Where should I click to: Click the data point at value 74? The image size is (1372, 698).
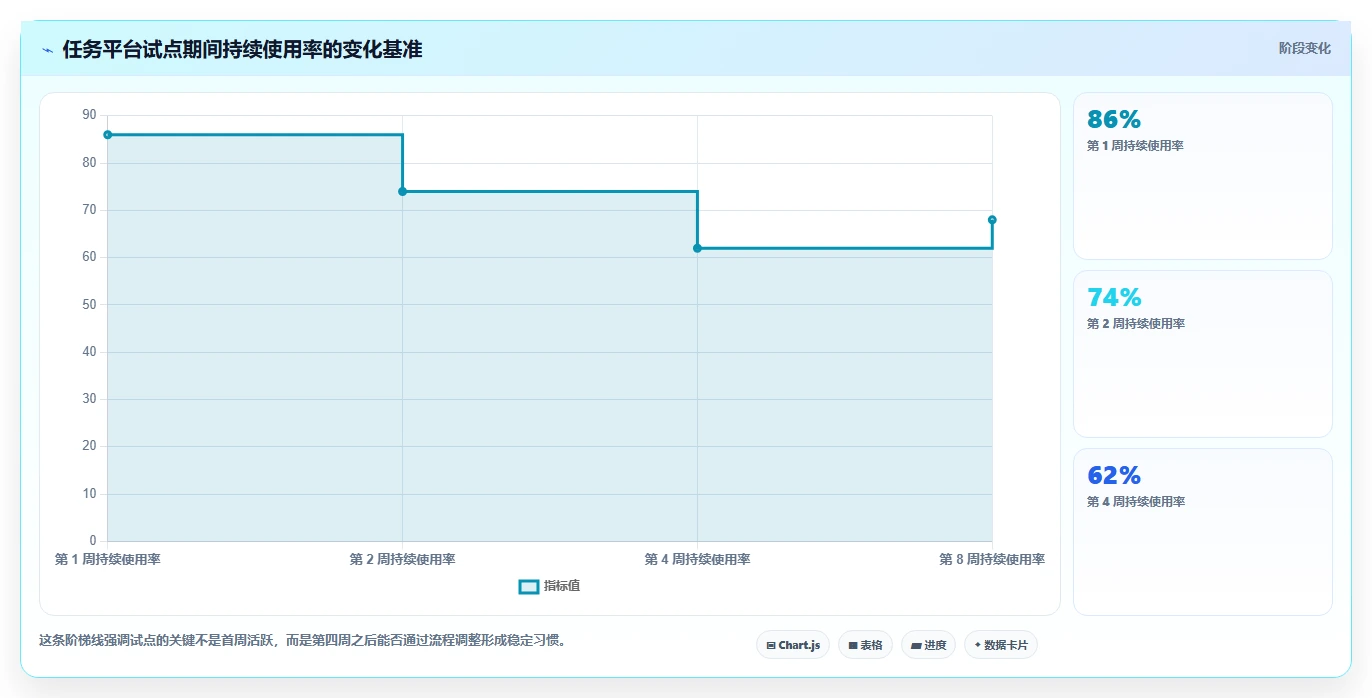pyautogui.click(x=402, y=191)
